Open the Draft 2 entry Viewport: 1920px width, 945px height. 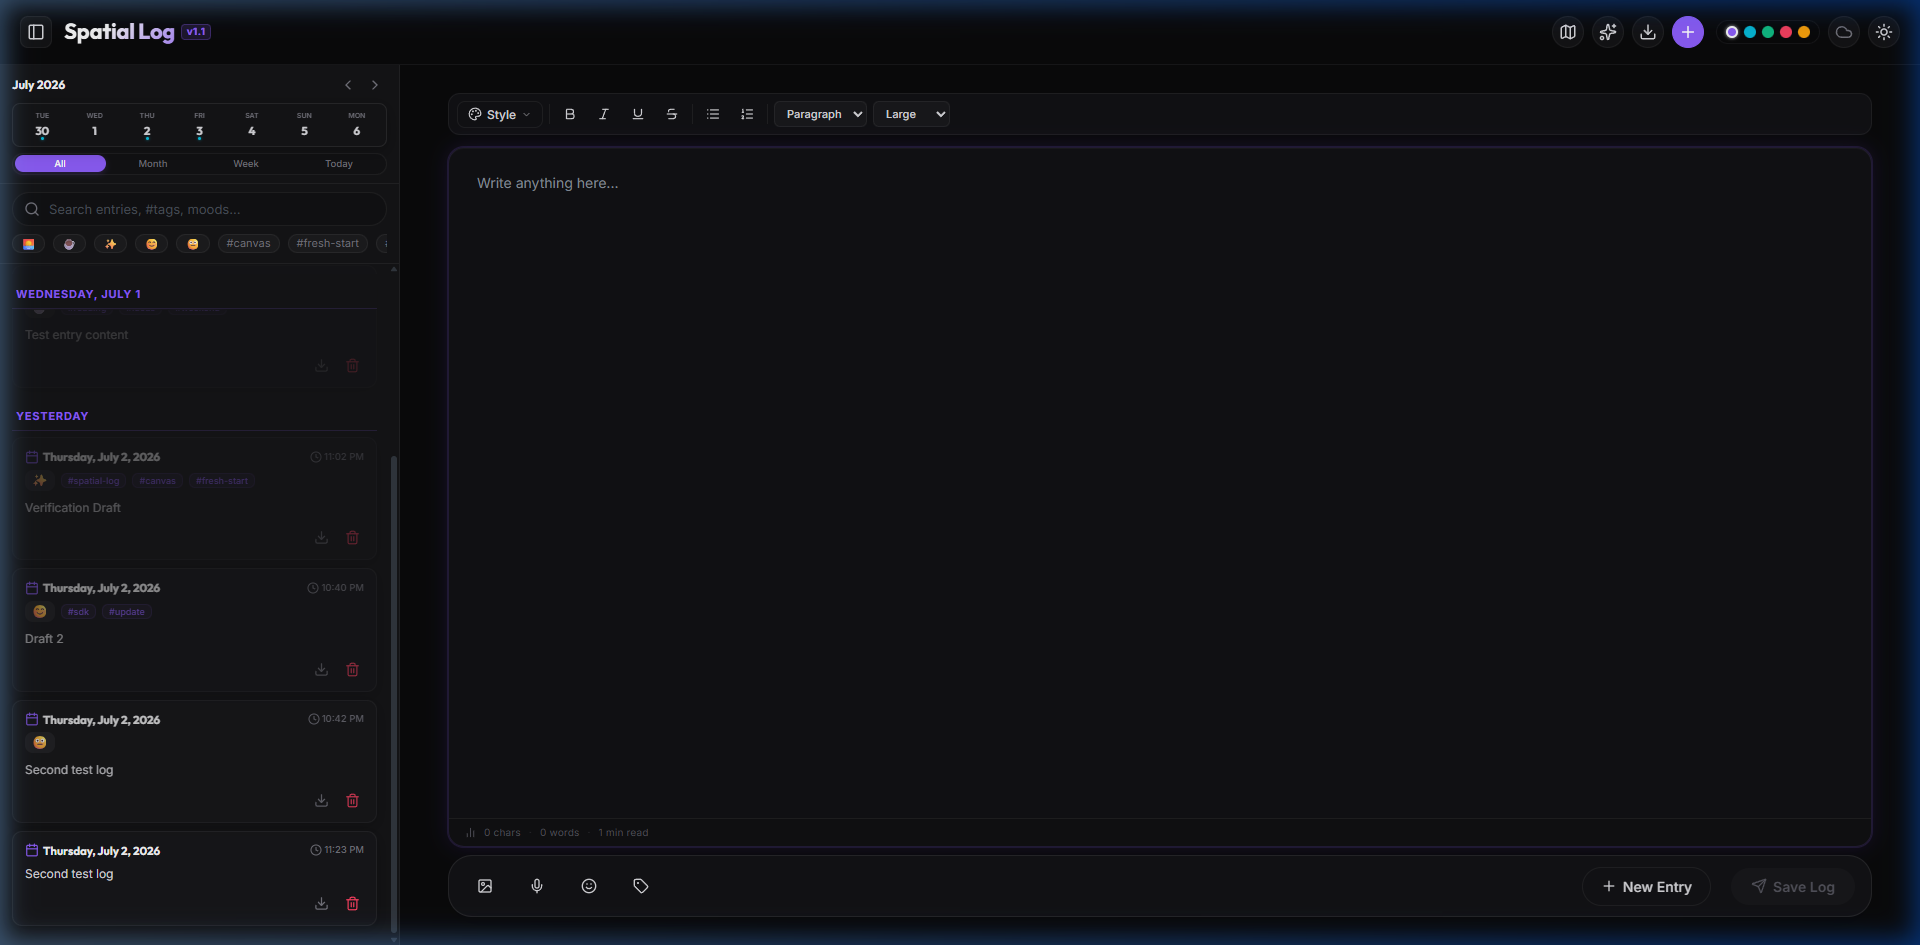point(194,630)
